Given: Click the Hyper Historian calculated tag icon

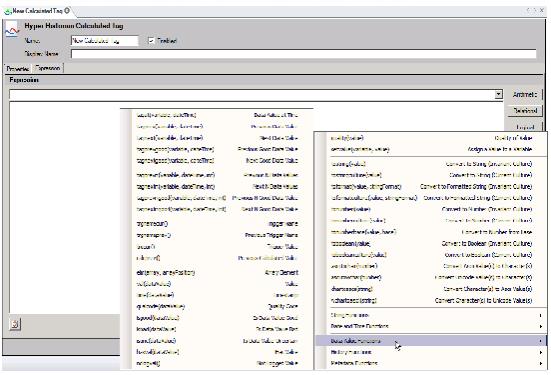Looking at the screenshot, I should click(x=12, y=30).
